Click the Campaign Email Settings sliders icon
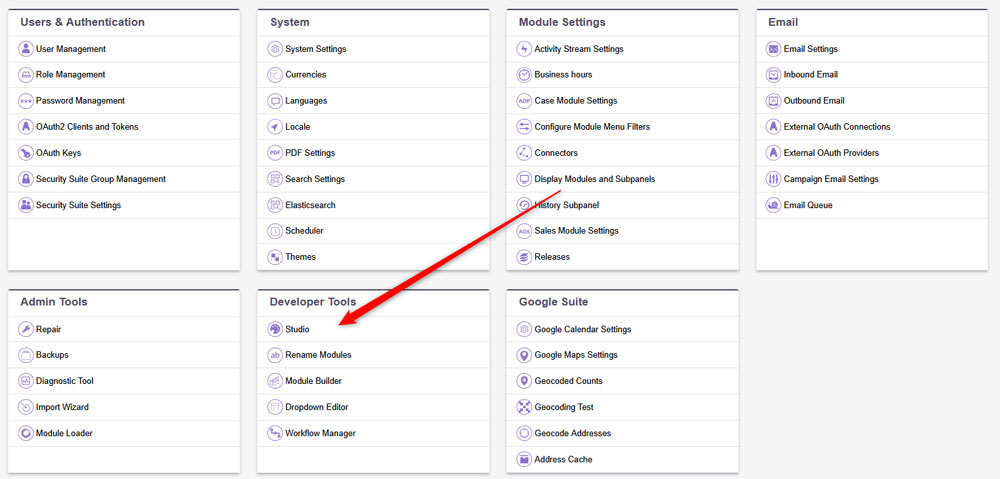Viewport: 1000px width, 479px height. tap(774, 179)
